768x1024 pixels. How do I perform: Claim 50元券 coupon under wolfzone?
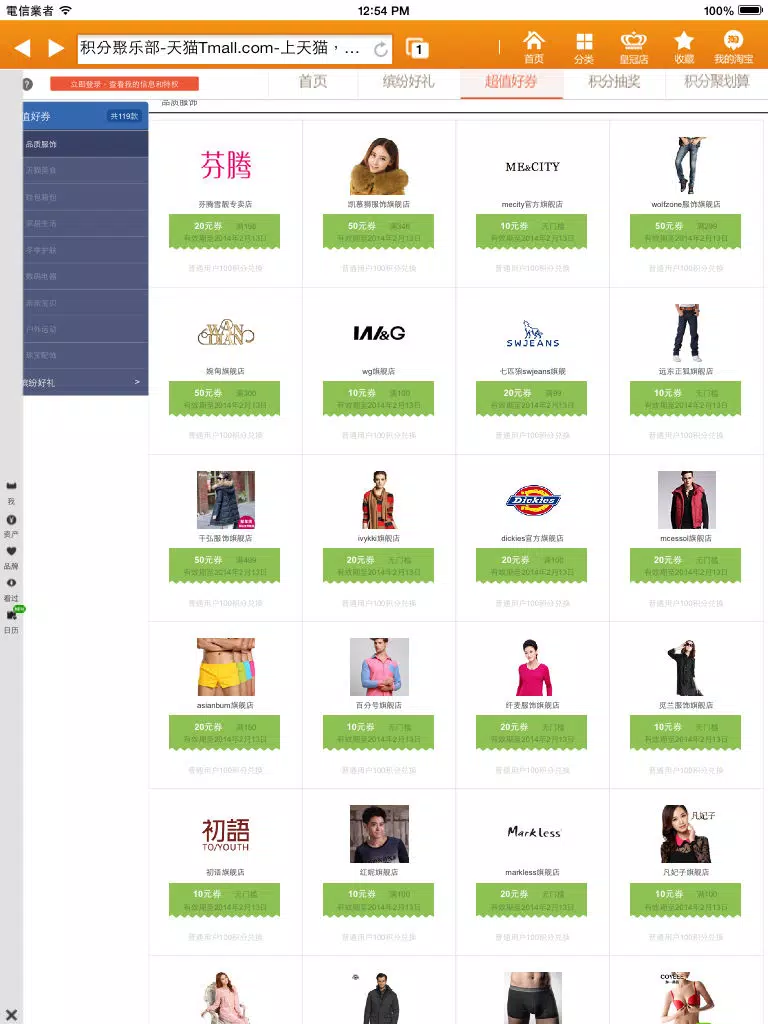(x=686, y=232)
